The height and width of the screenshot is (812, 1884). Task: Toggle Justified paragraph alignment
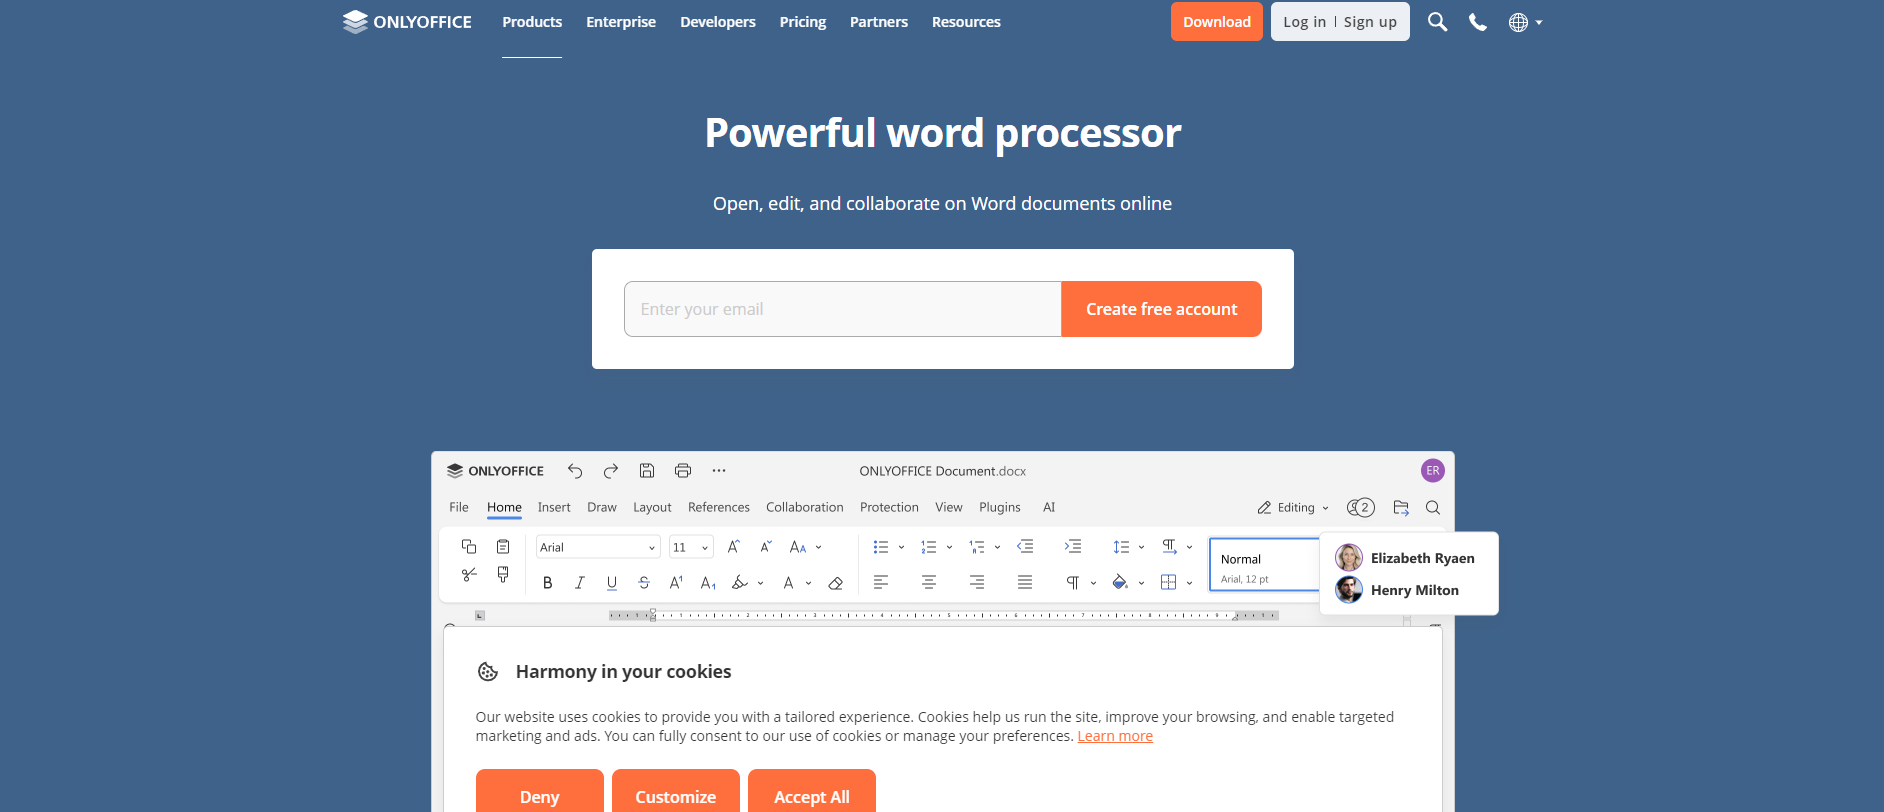tap(1025, 582)
